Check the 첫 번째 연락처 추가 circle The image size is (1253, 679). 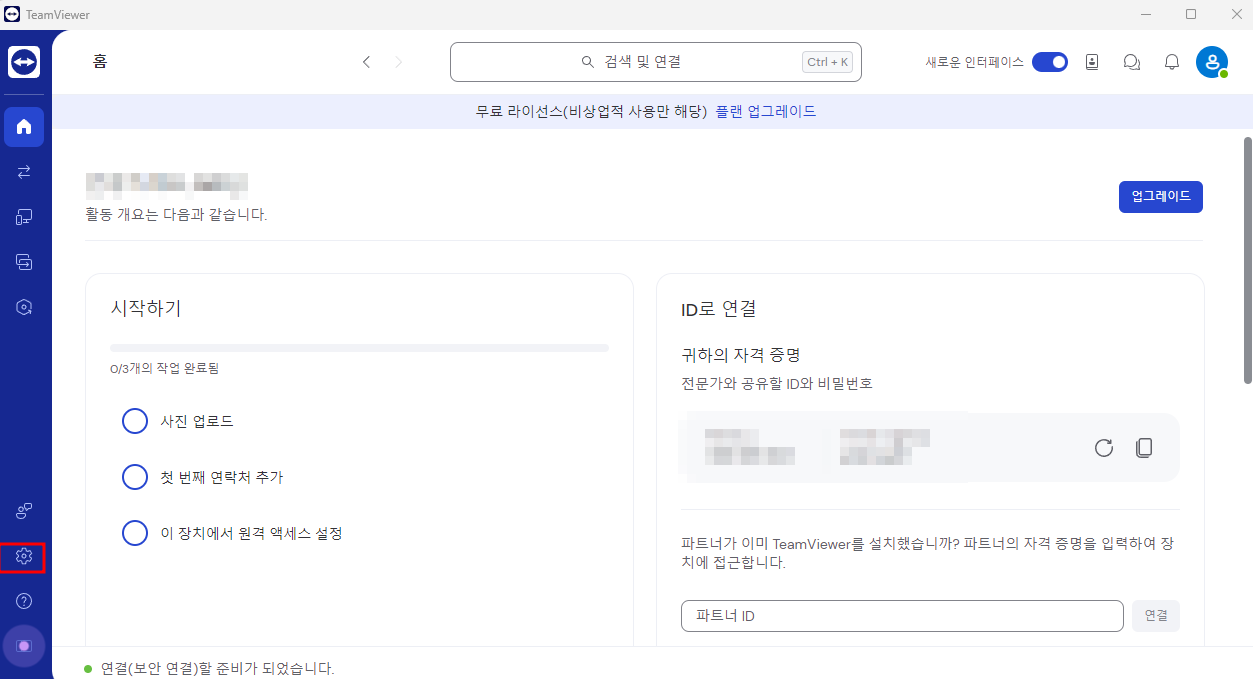(x=135, y=477)
